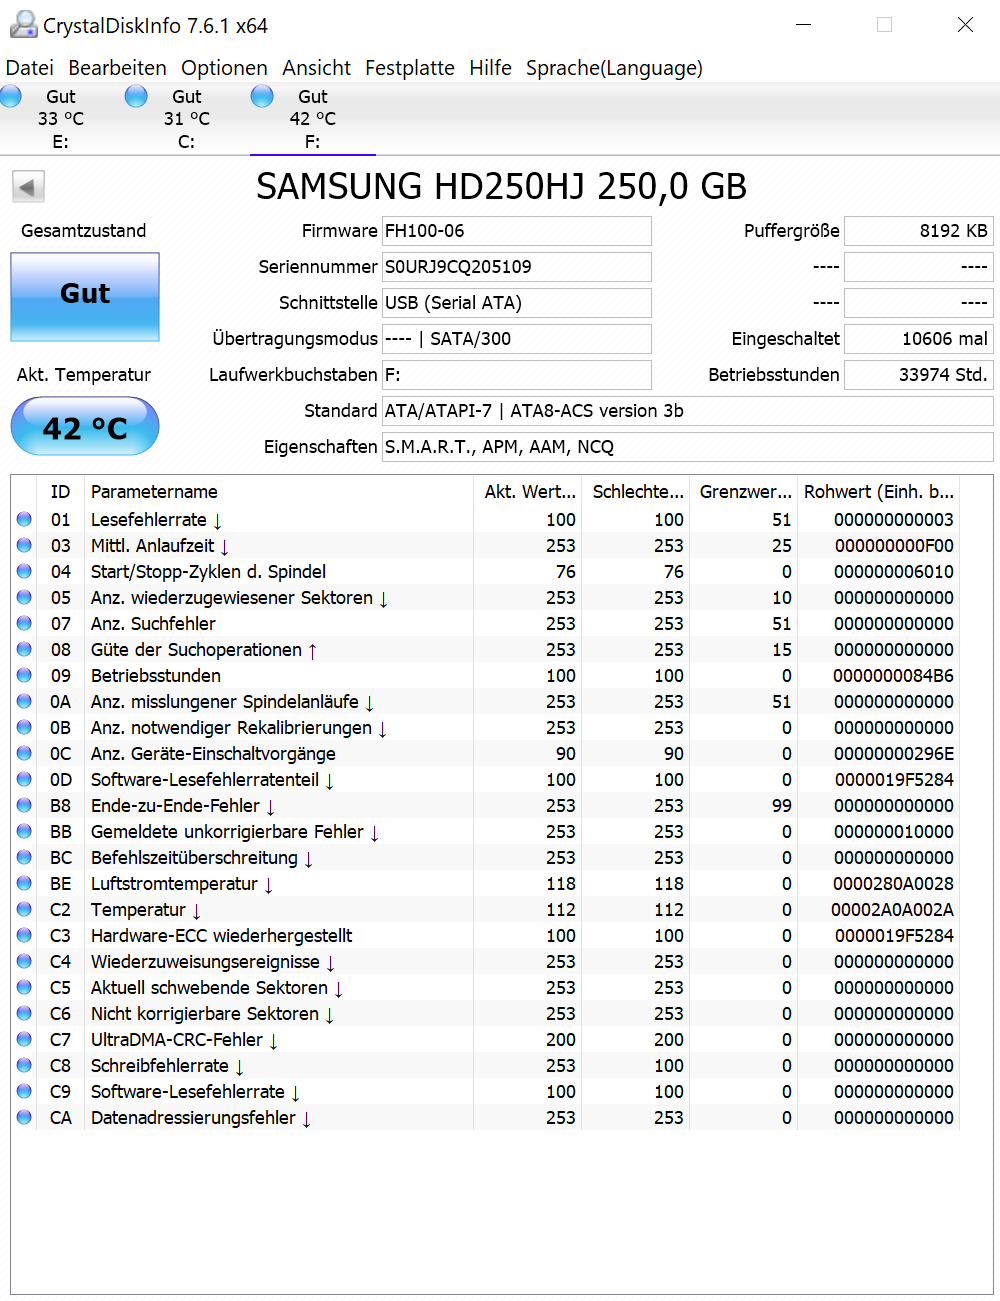Click status dot of Geräte-Einschaltvorgänge row
Image resolution: width=1000 pixels, height=1301 pixels.
point(24,753)
